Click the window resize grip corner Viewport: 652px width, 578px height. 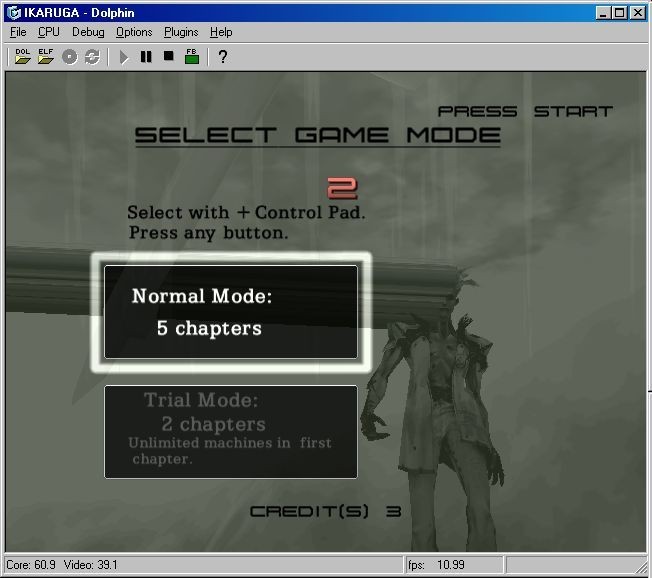tap(642, 567)
